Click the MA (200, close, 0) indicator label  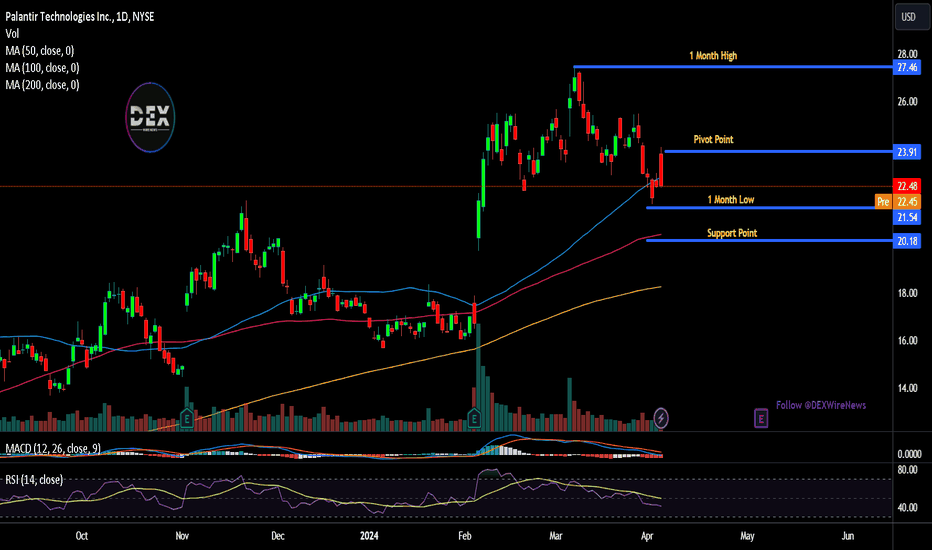(42, 85)
